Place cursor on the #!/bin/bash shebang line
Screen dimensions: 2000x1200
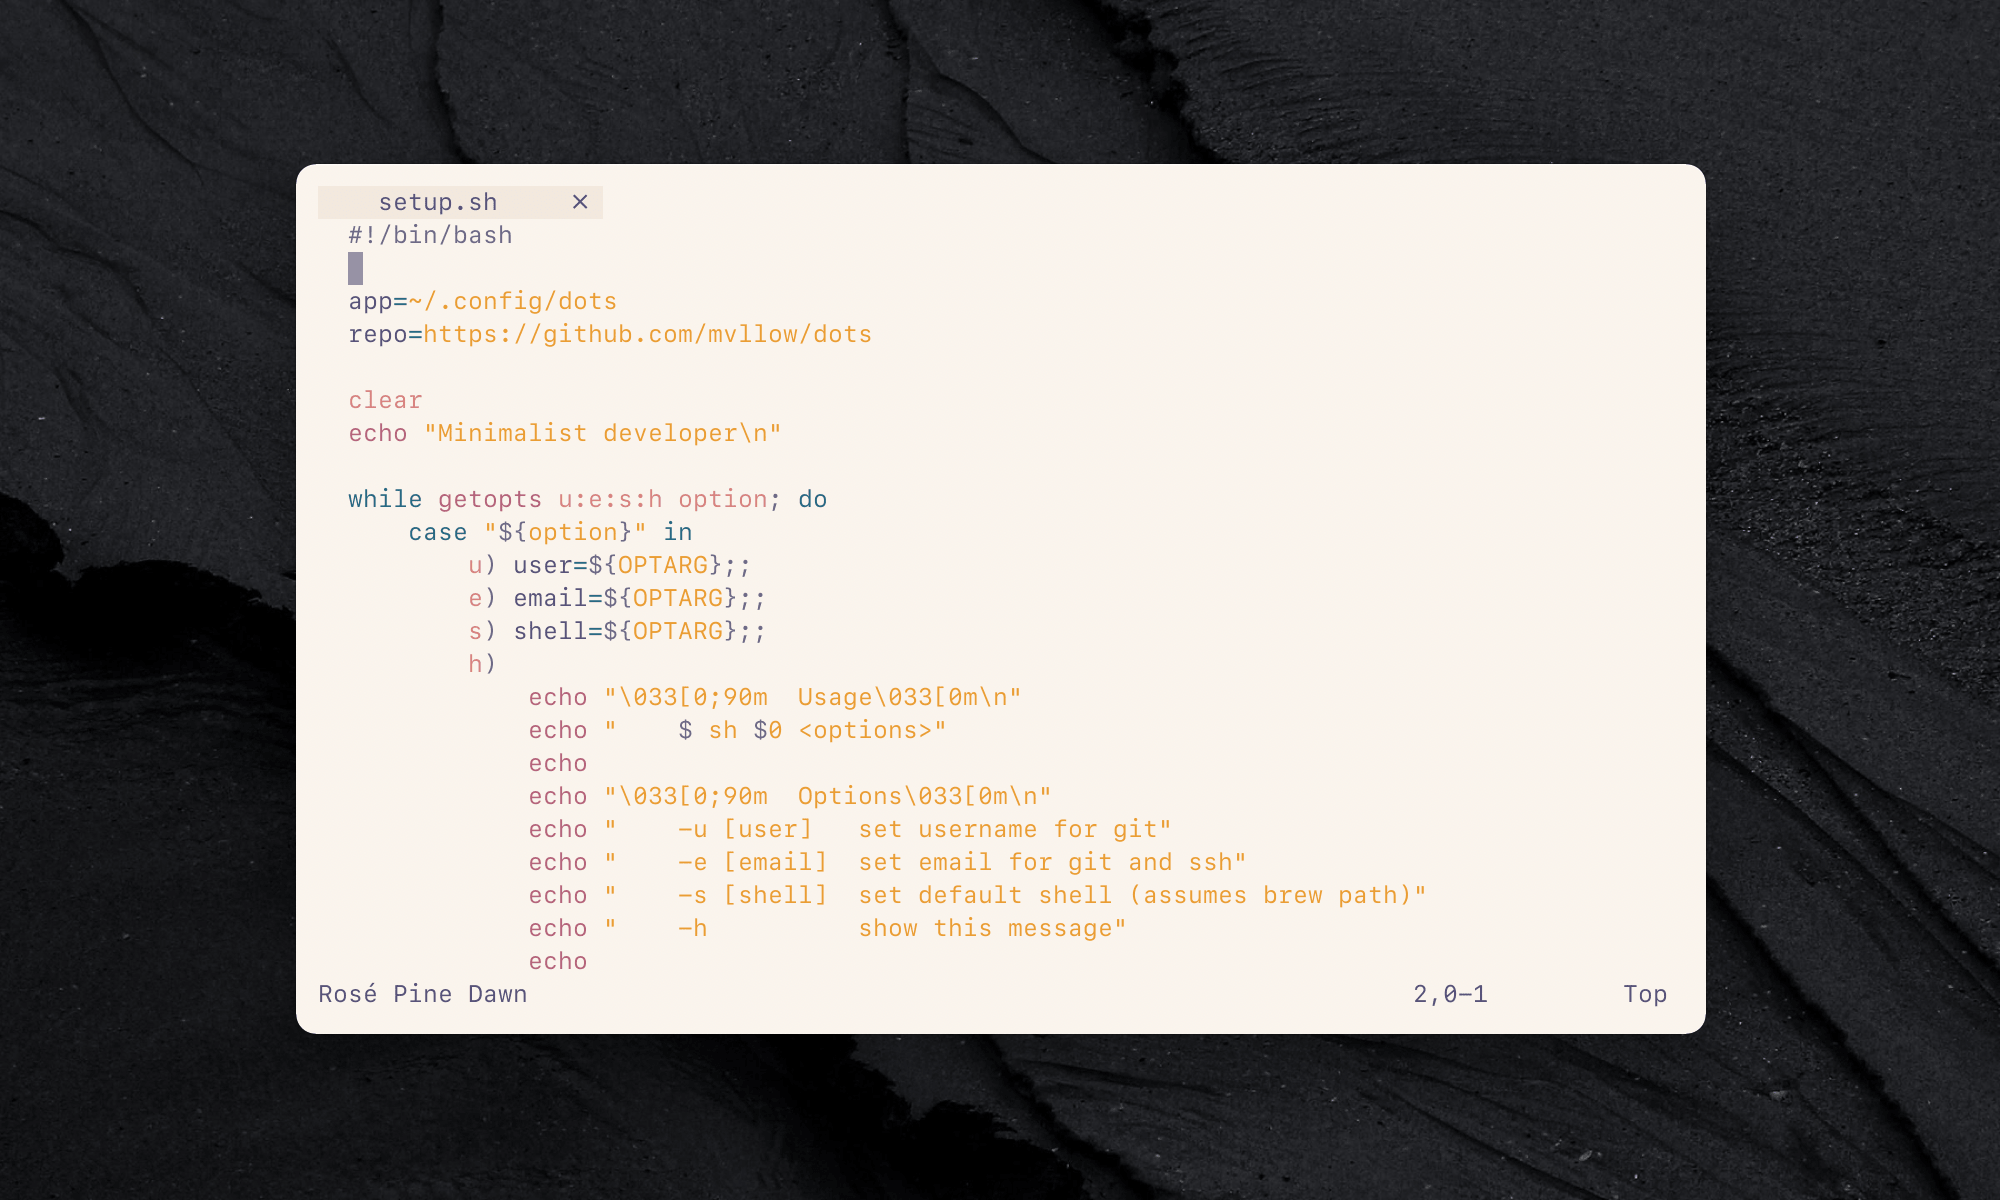430,235
